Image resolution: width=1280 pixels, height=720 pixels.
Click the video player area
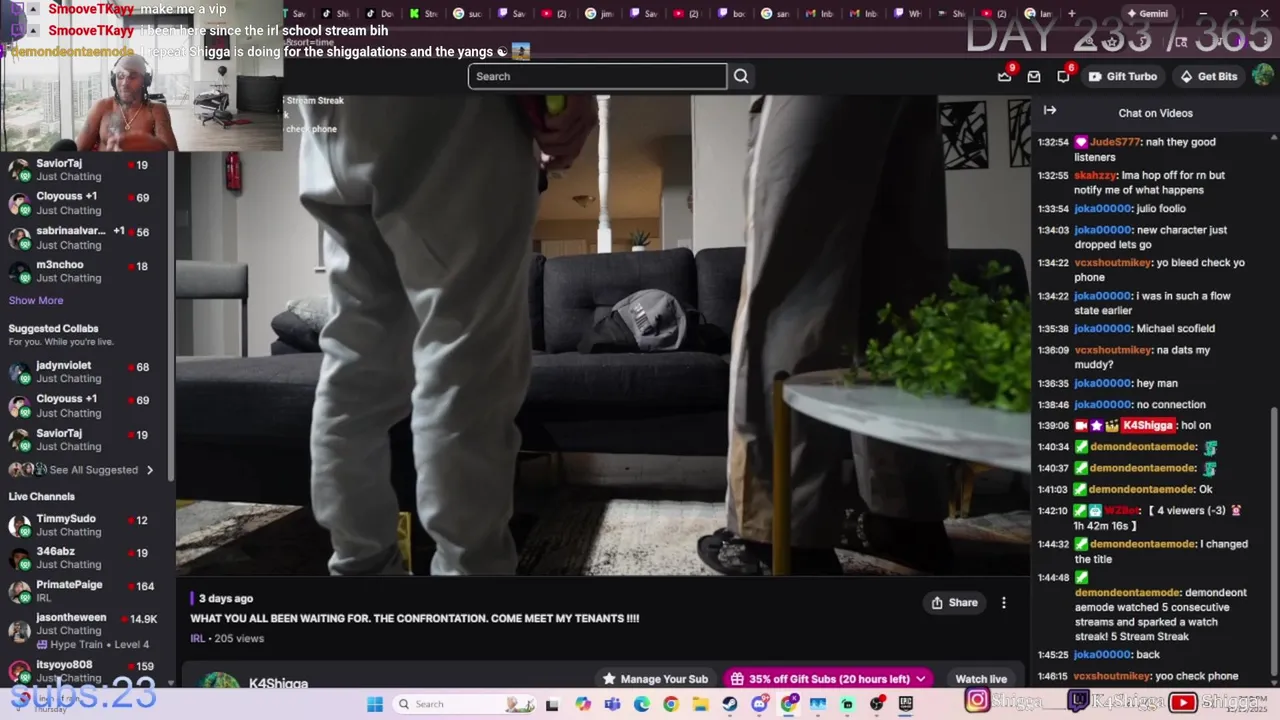pos(603,336)
